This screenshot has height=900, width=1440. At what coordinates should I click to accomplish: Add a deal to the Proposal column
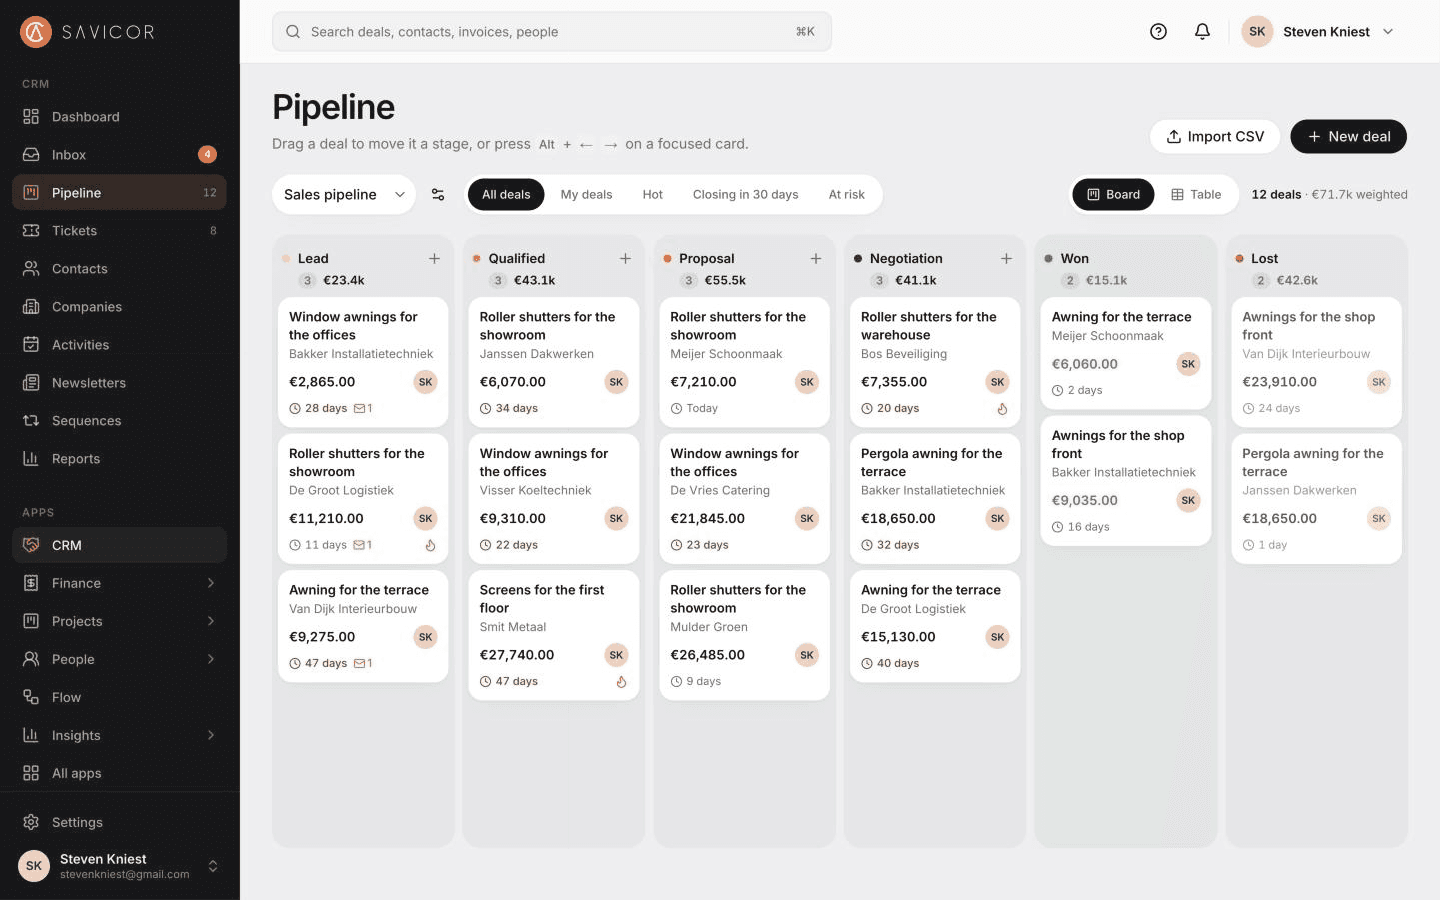(816, 259)
